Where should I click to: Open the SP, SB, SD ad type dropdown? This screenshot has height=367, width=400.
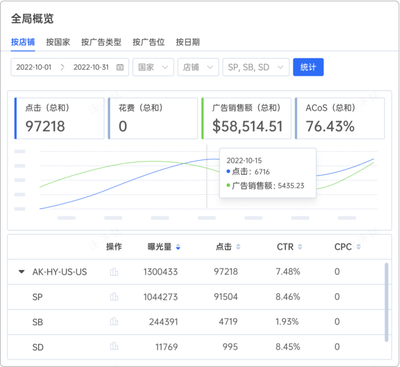pos(256,67)
